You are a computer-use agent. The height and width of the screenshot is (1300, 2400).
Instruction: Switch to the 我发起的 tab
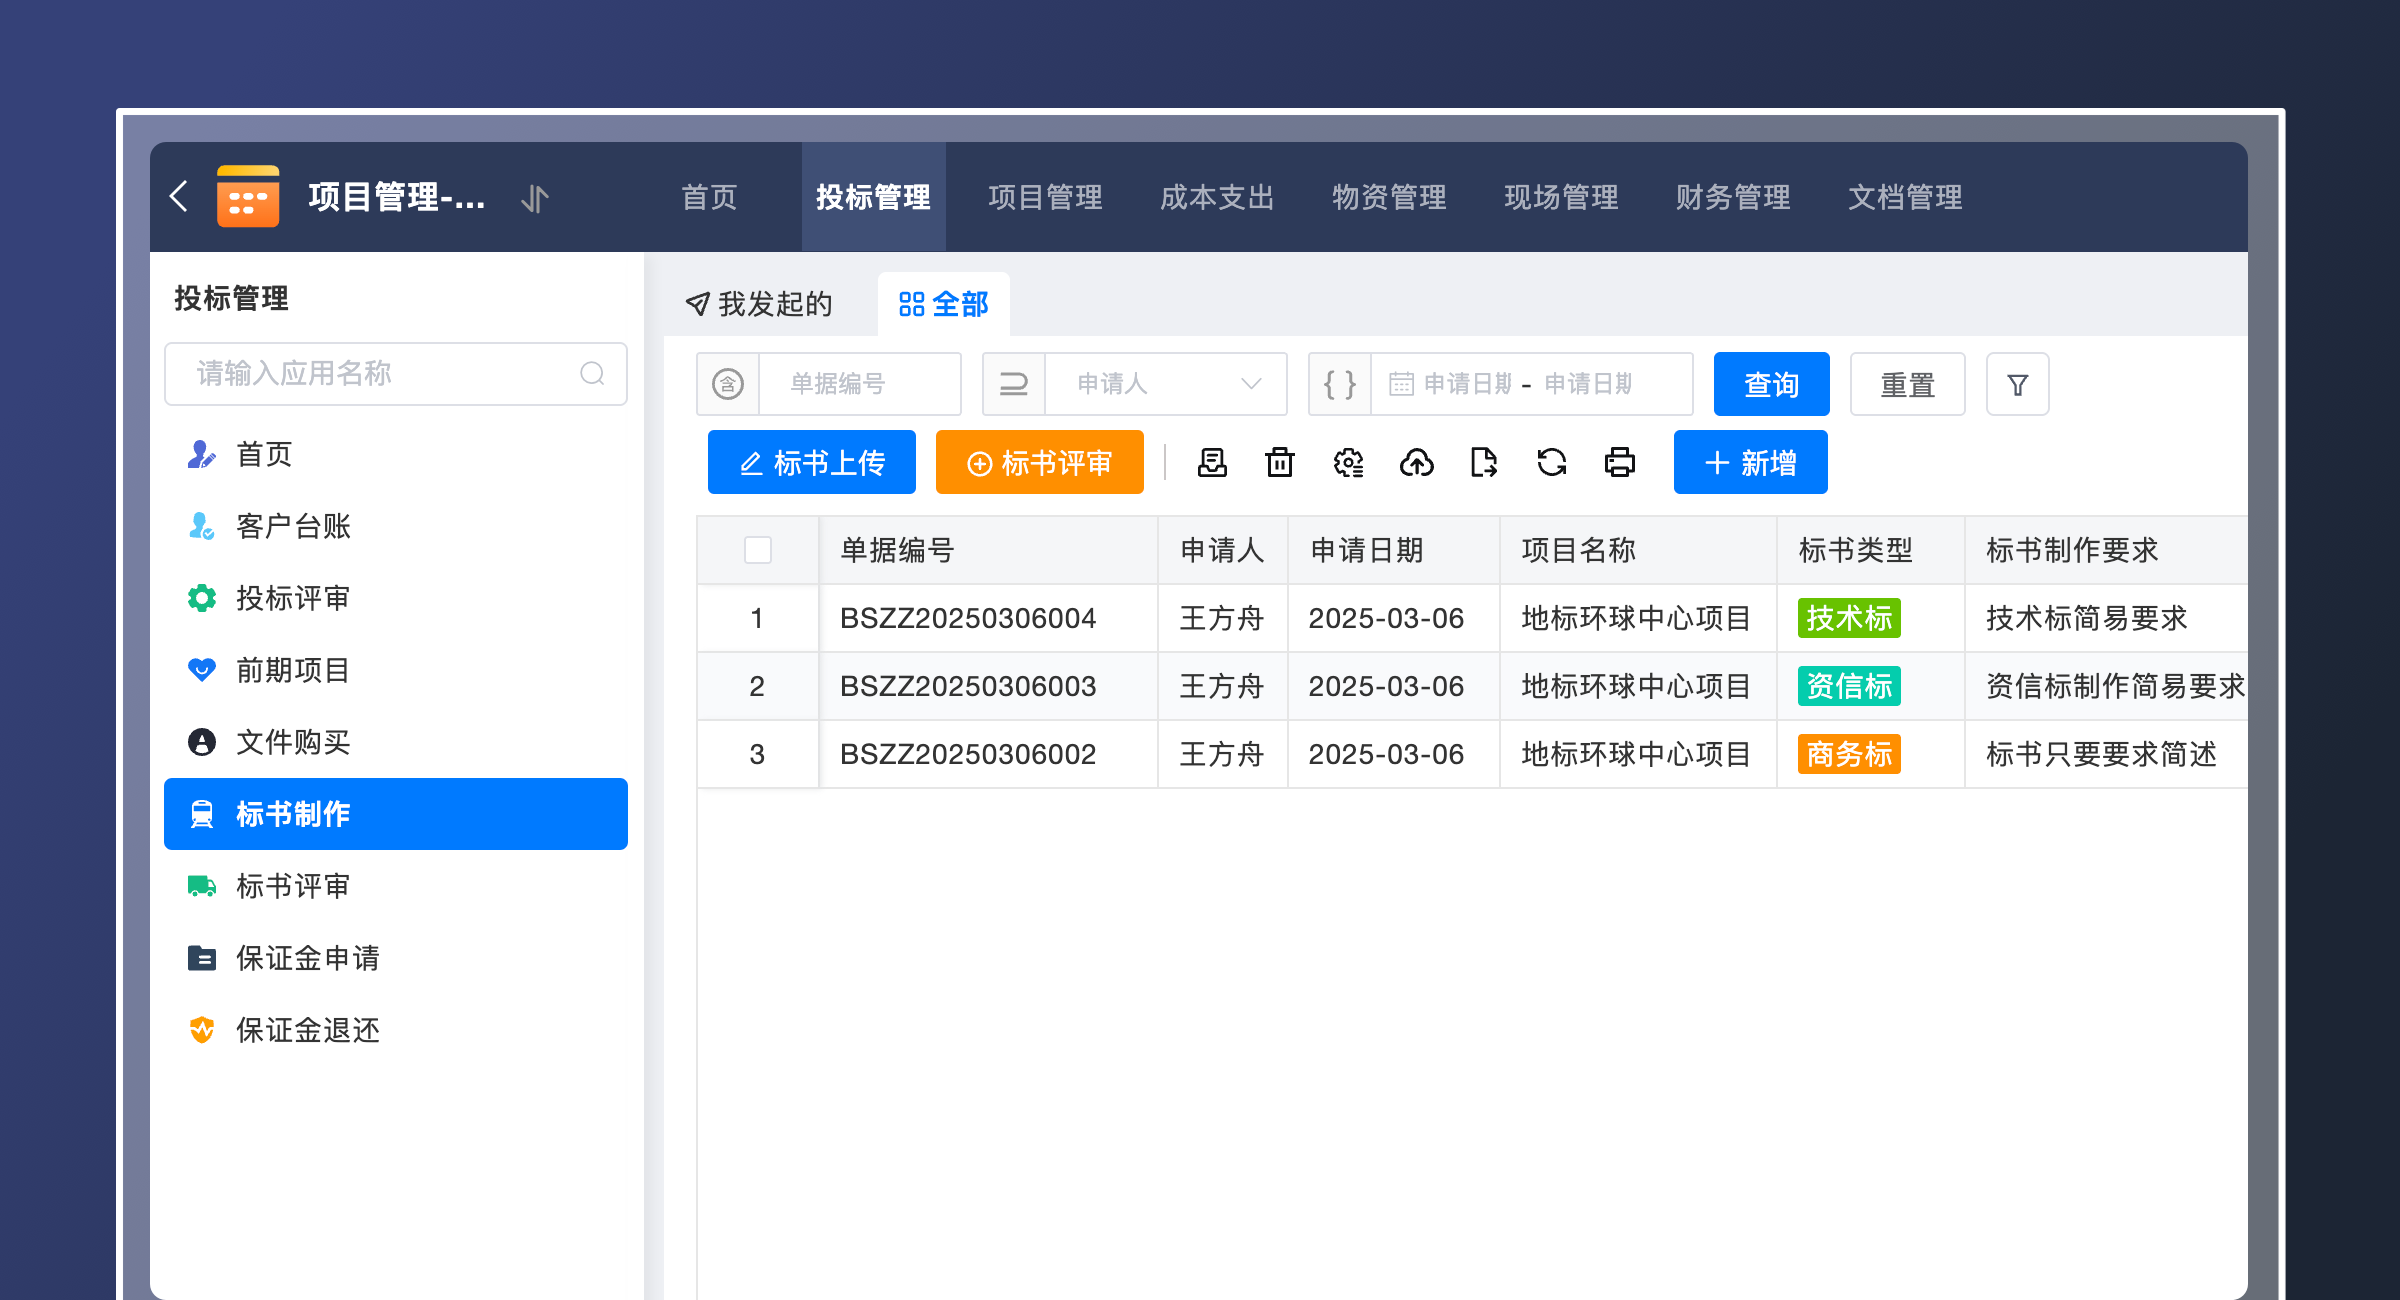tap(760, 304)
